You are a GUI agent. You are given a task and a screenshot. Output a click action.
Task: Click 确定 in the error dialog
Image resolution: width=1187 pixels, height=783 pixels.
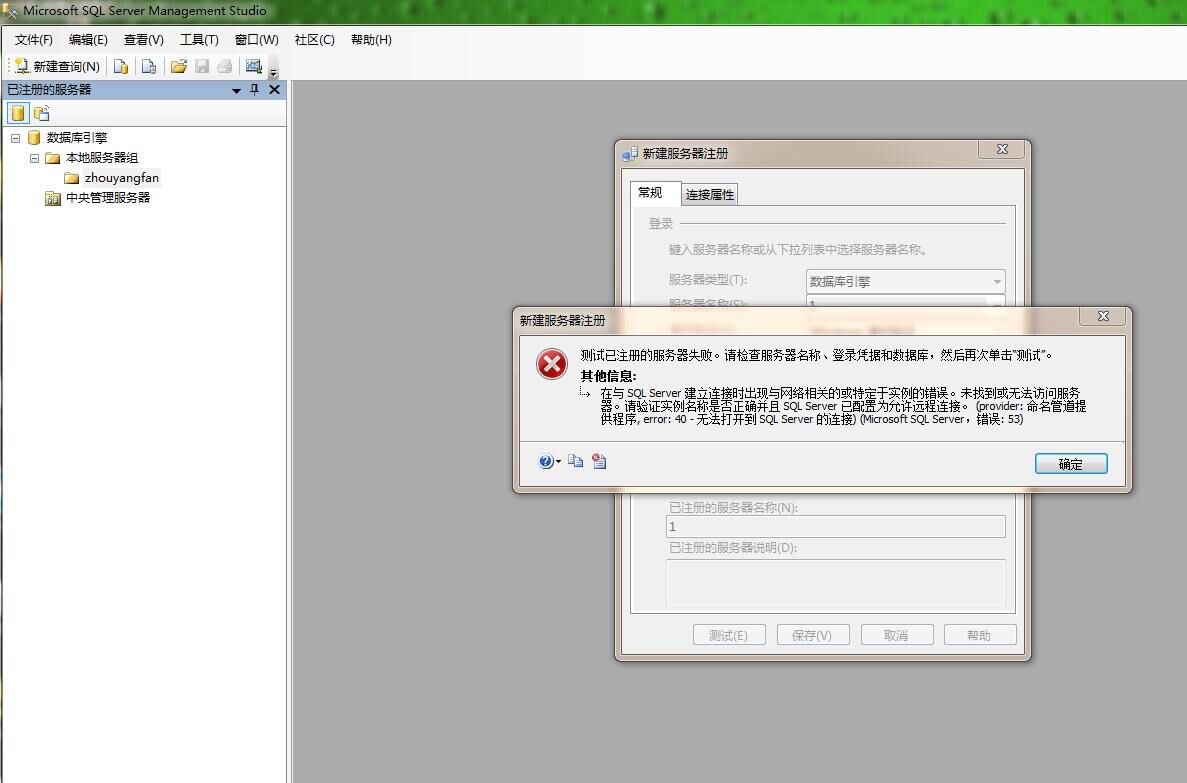click(1070, 463)
